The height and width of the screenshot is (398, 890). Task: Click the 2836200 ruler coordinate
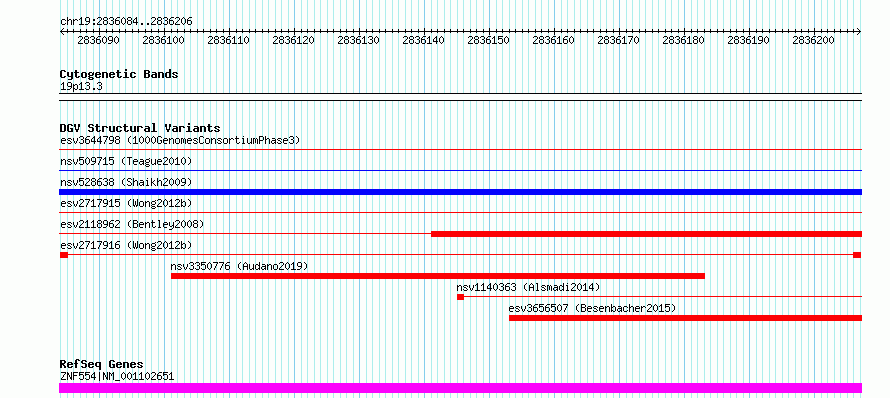(x=813, y=40)
